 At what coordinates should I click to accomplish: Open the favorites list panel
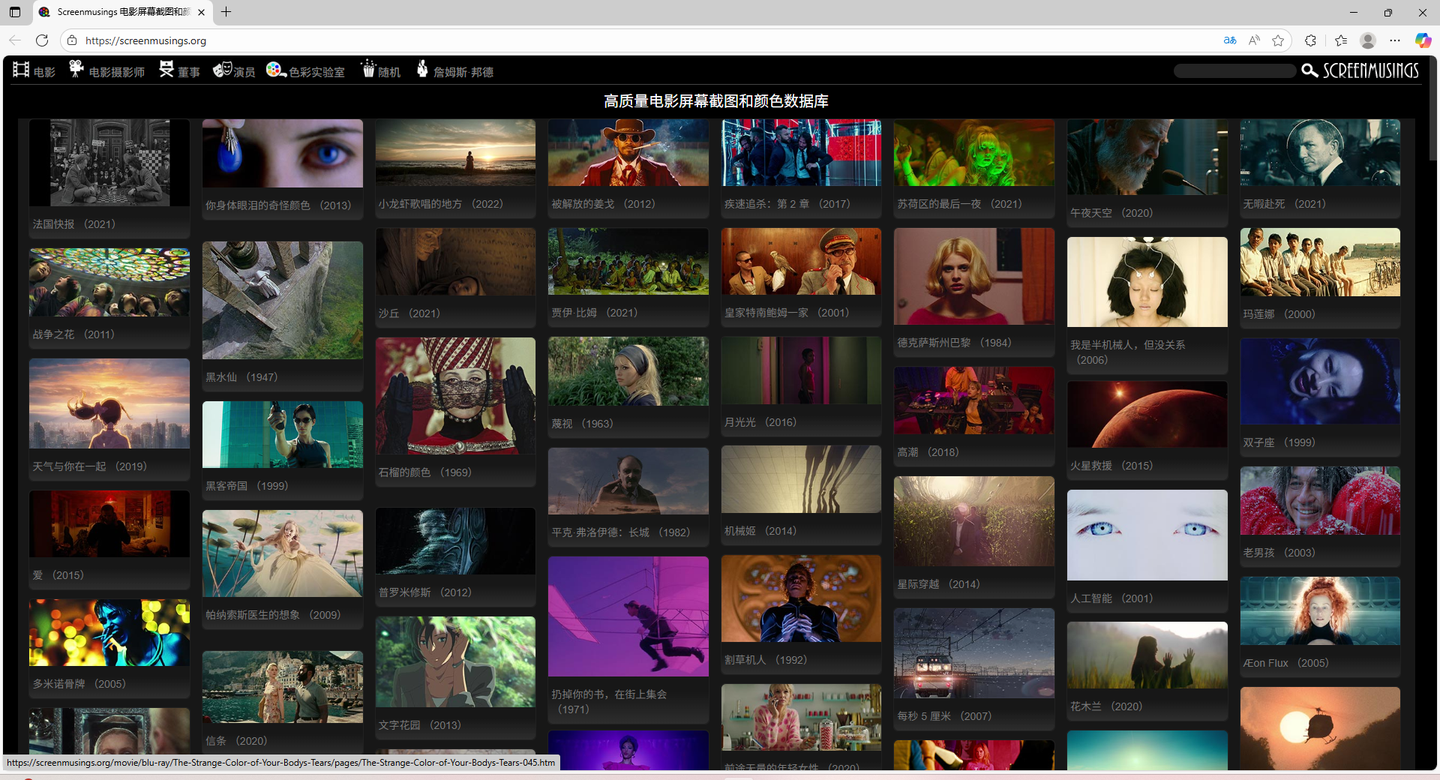pyautogui.click(x=1341, y=40)
